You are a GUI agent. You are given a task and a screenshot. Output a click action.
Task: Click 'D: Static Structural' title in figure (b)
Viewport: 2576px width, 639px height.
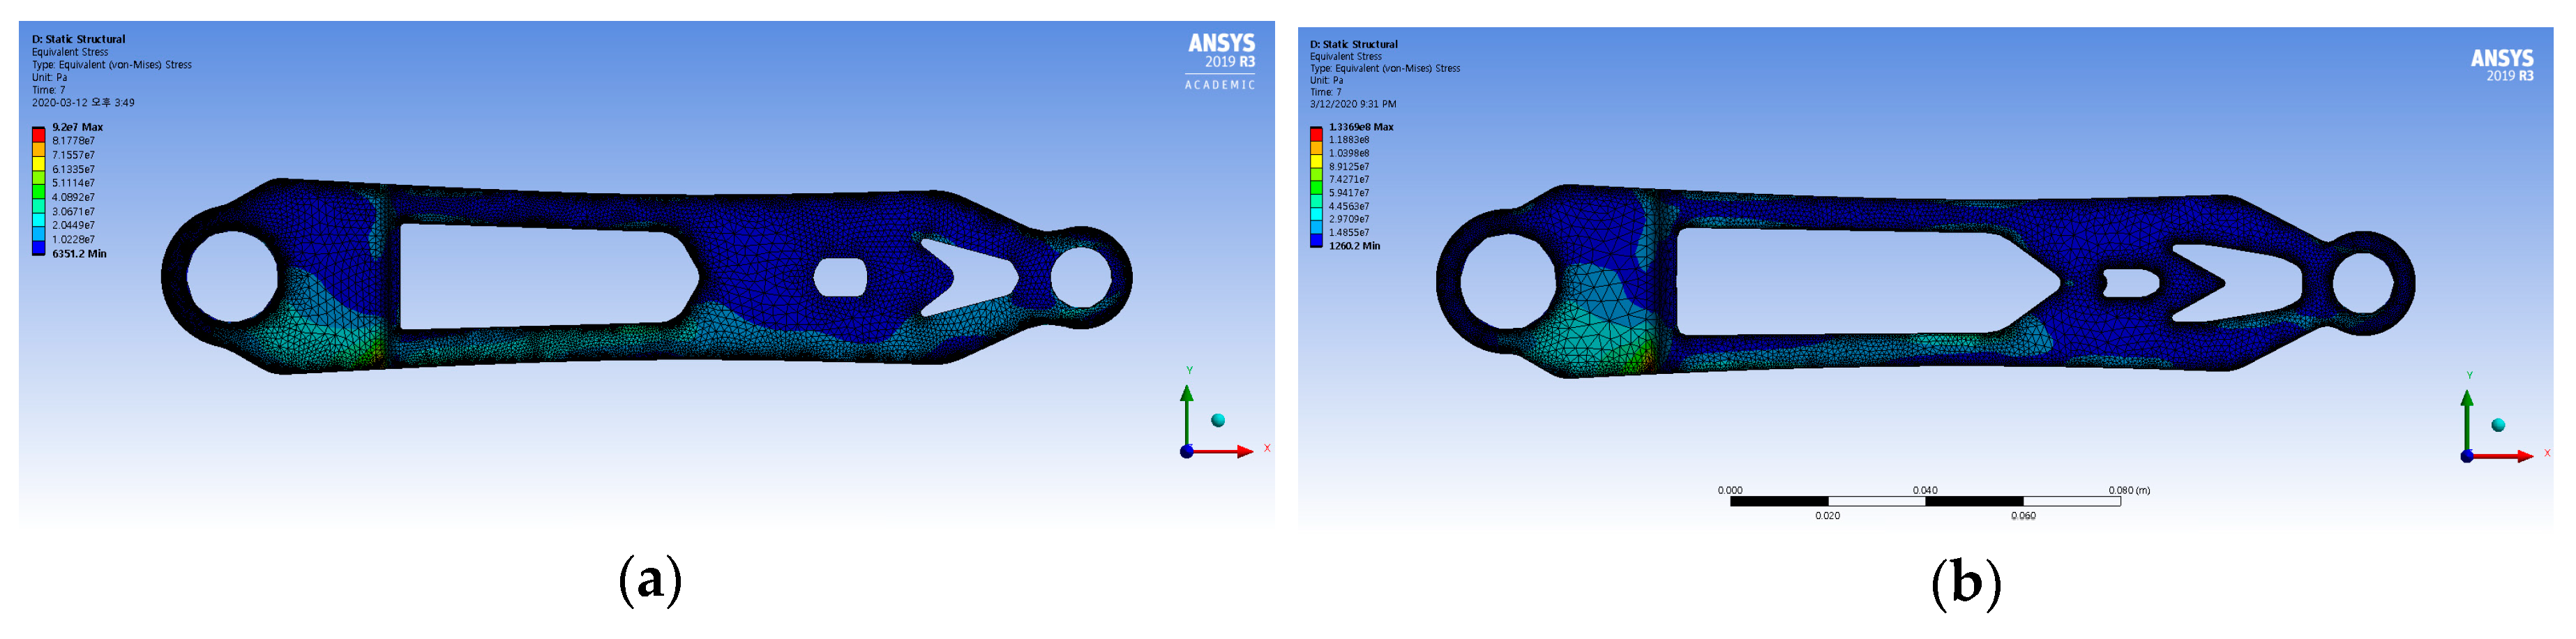pyautogui.click(x=1354, y=44)
